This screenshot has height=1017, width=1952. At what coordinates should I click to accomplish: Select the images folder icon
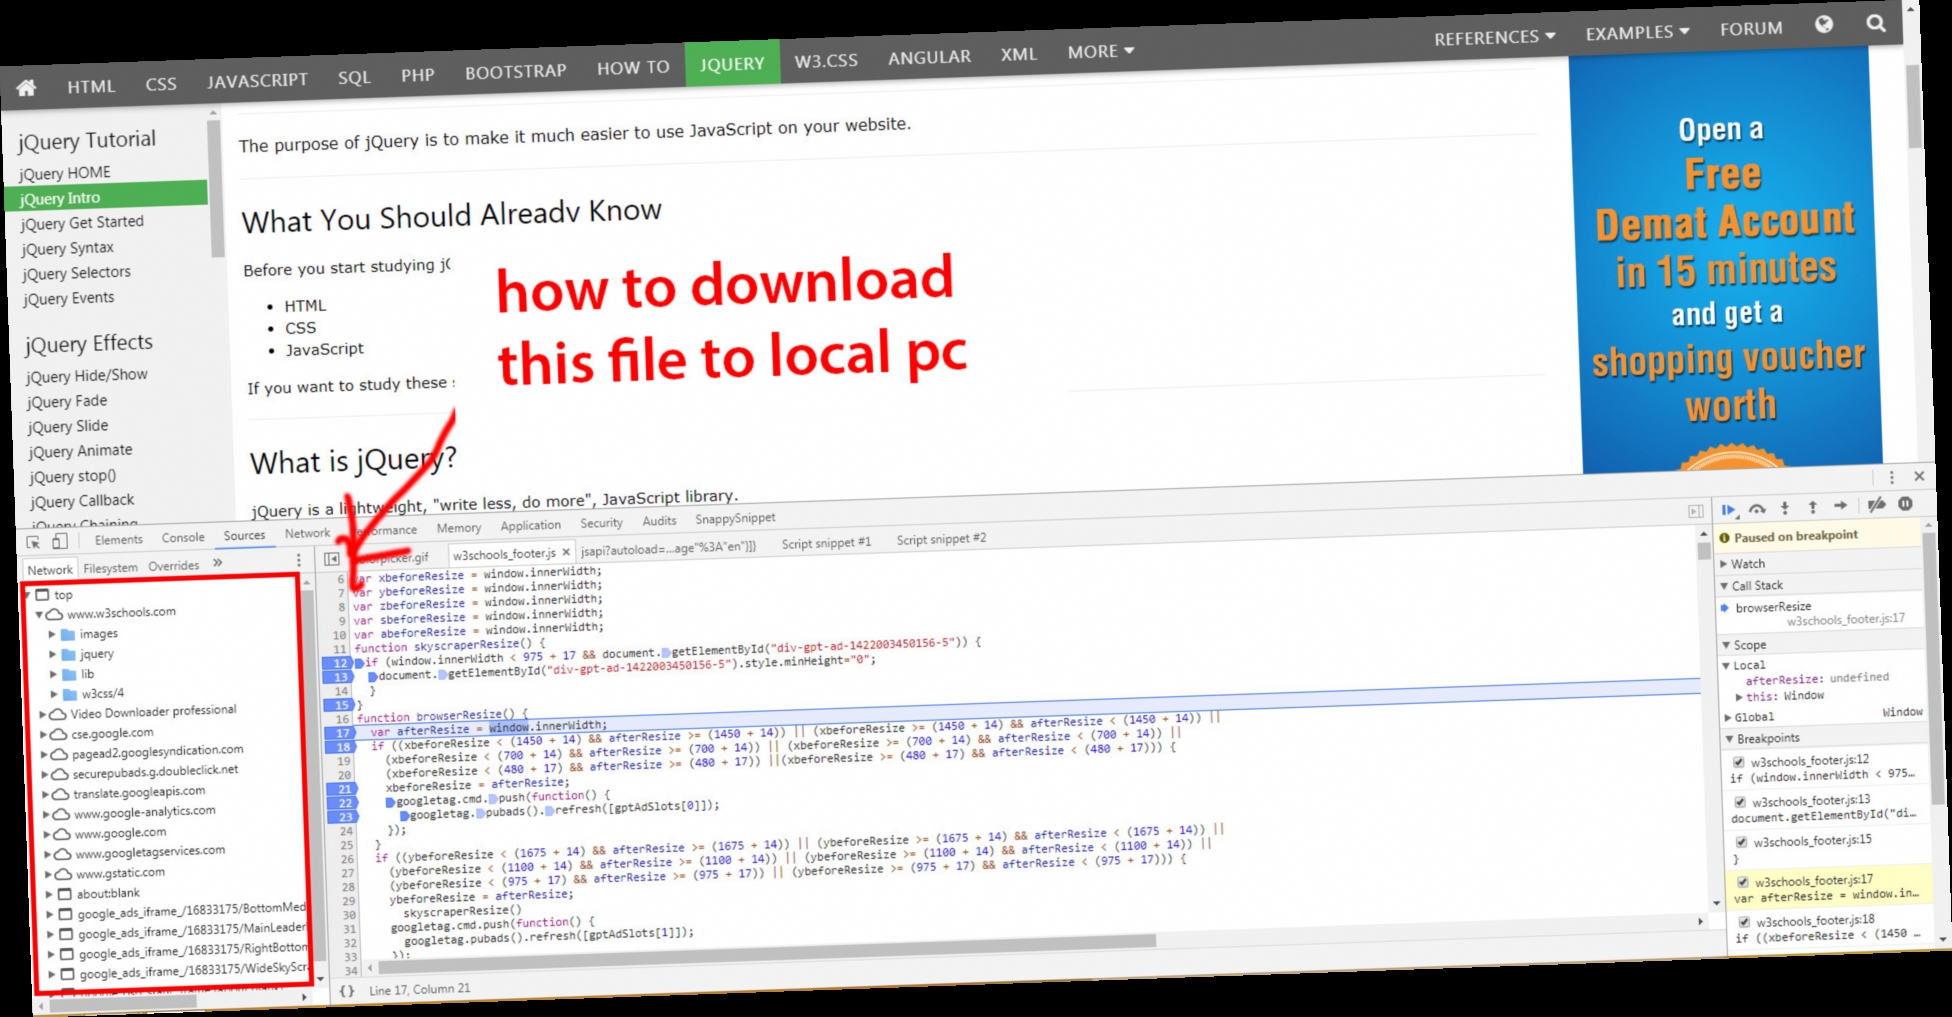[68, 635]
